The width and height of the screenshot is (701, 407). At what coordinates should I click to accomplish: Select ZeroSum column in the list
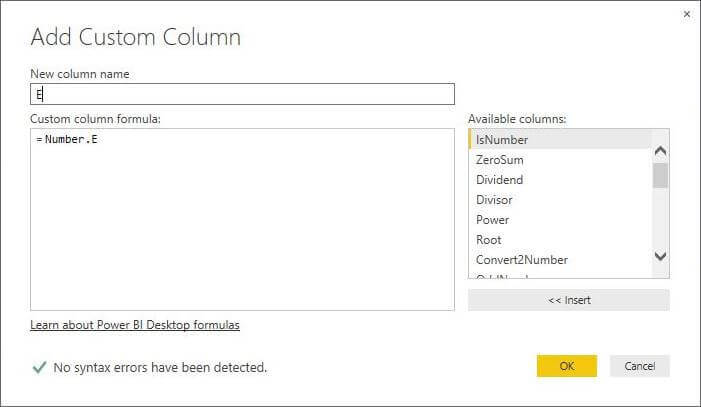pyautogui.click(x=500, y=160)
